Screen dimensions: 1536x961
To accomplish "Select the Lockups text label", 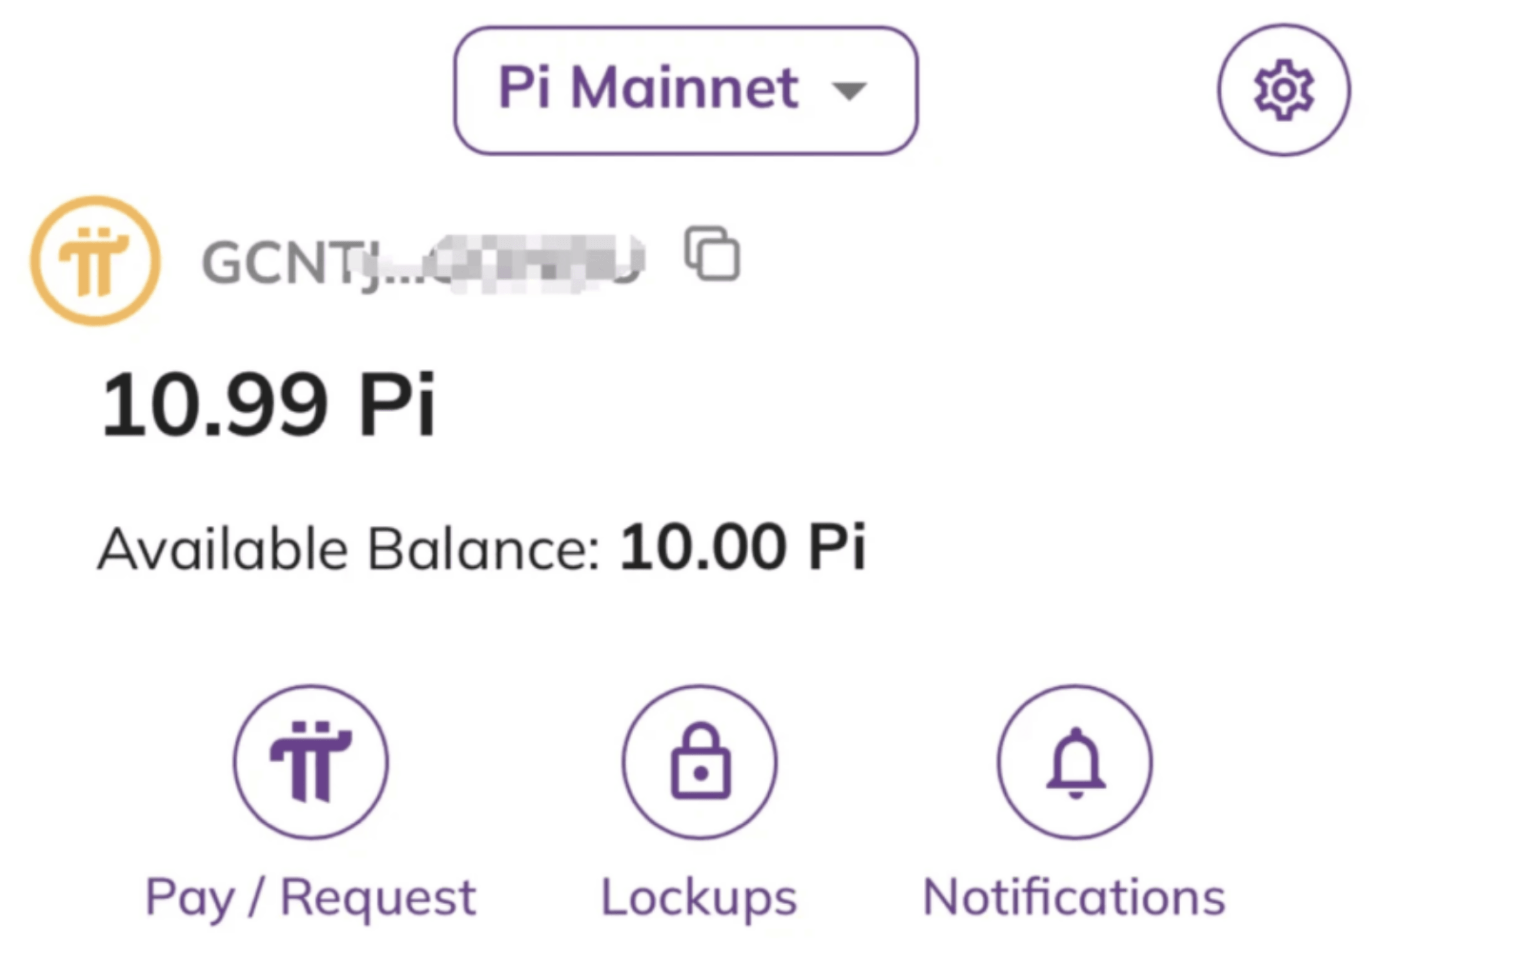I will coord(699,896).
